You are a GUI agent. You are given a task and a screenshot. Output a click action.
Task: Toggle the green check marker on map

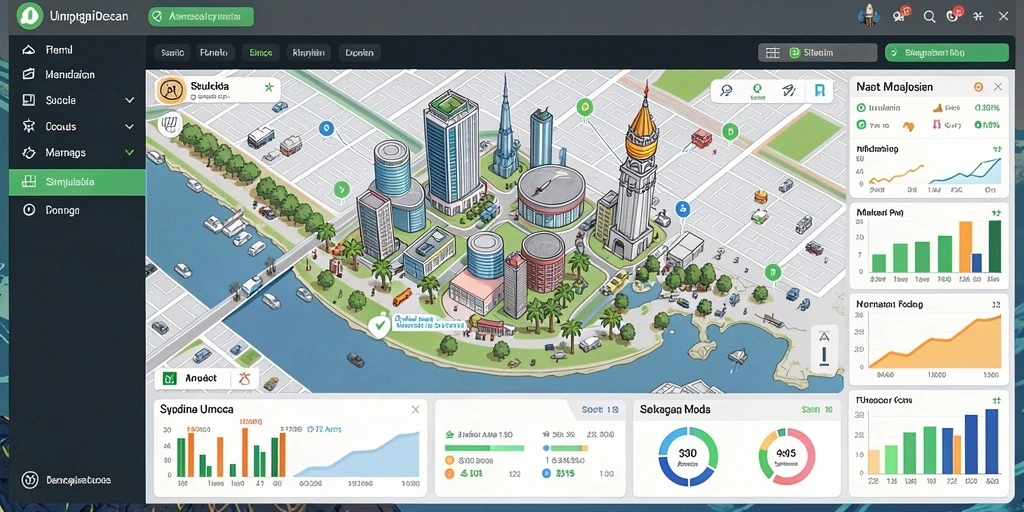[378, 325]
